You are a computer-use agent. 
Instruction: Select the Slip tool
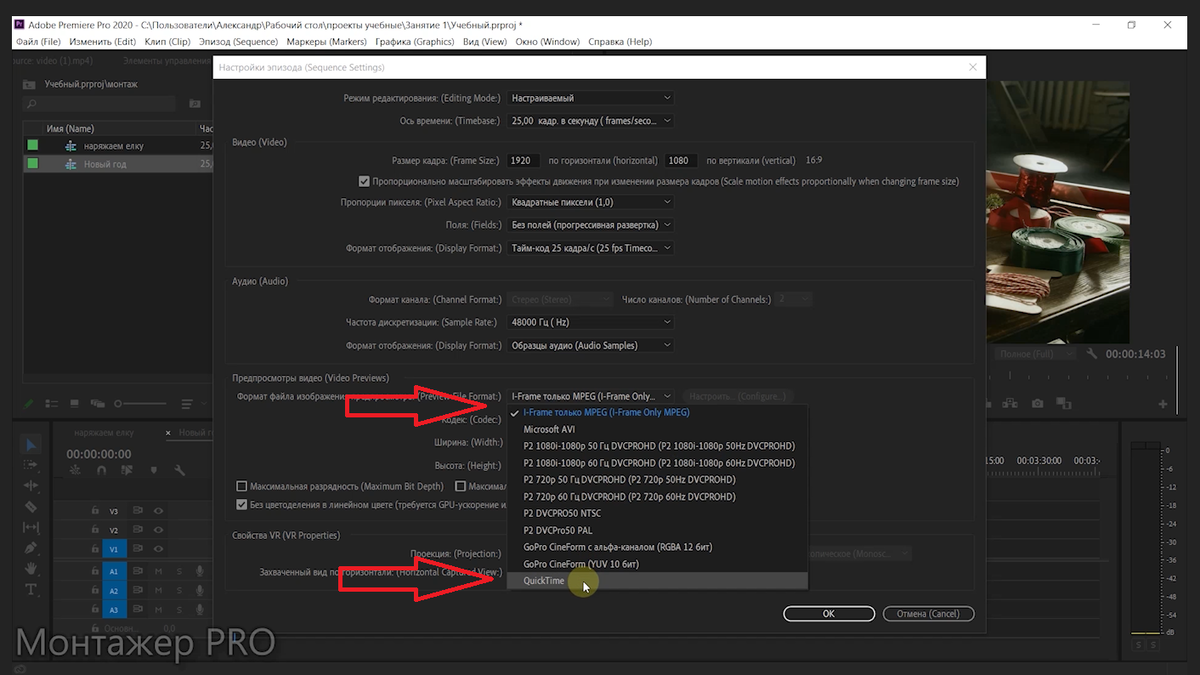click(x=30, y=527)
